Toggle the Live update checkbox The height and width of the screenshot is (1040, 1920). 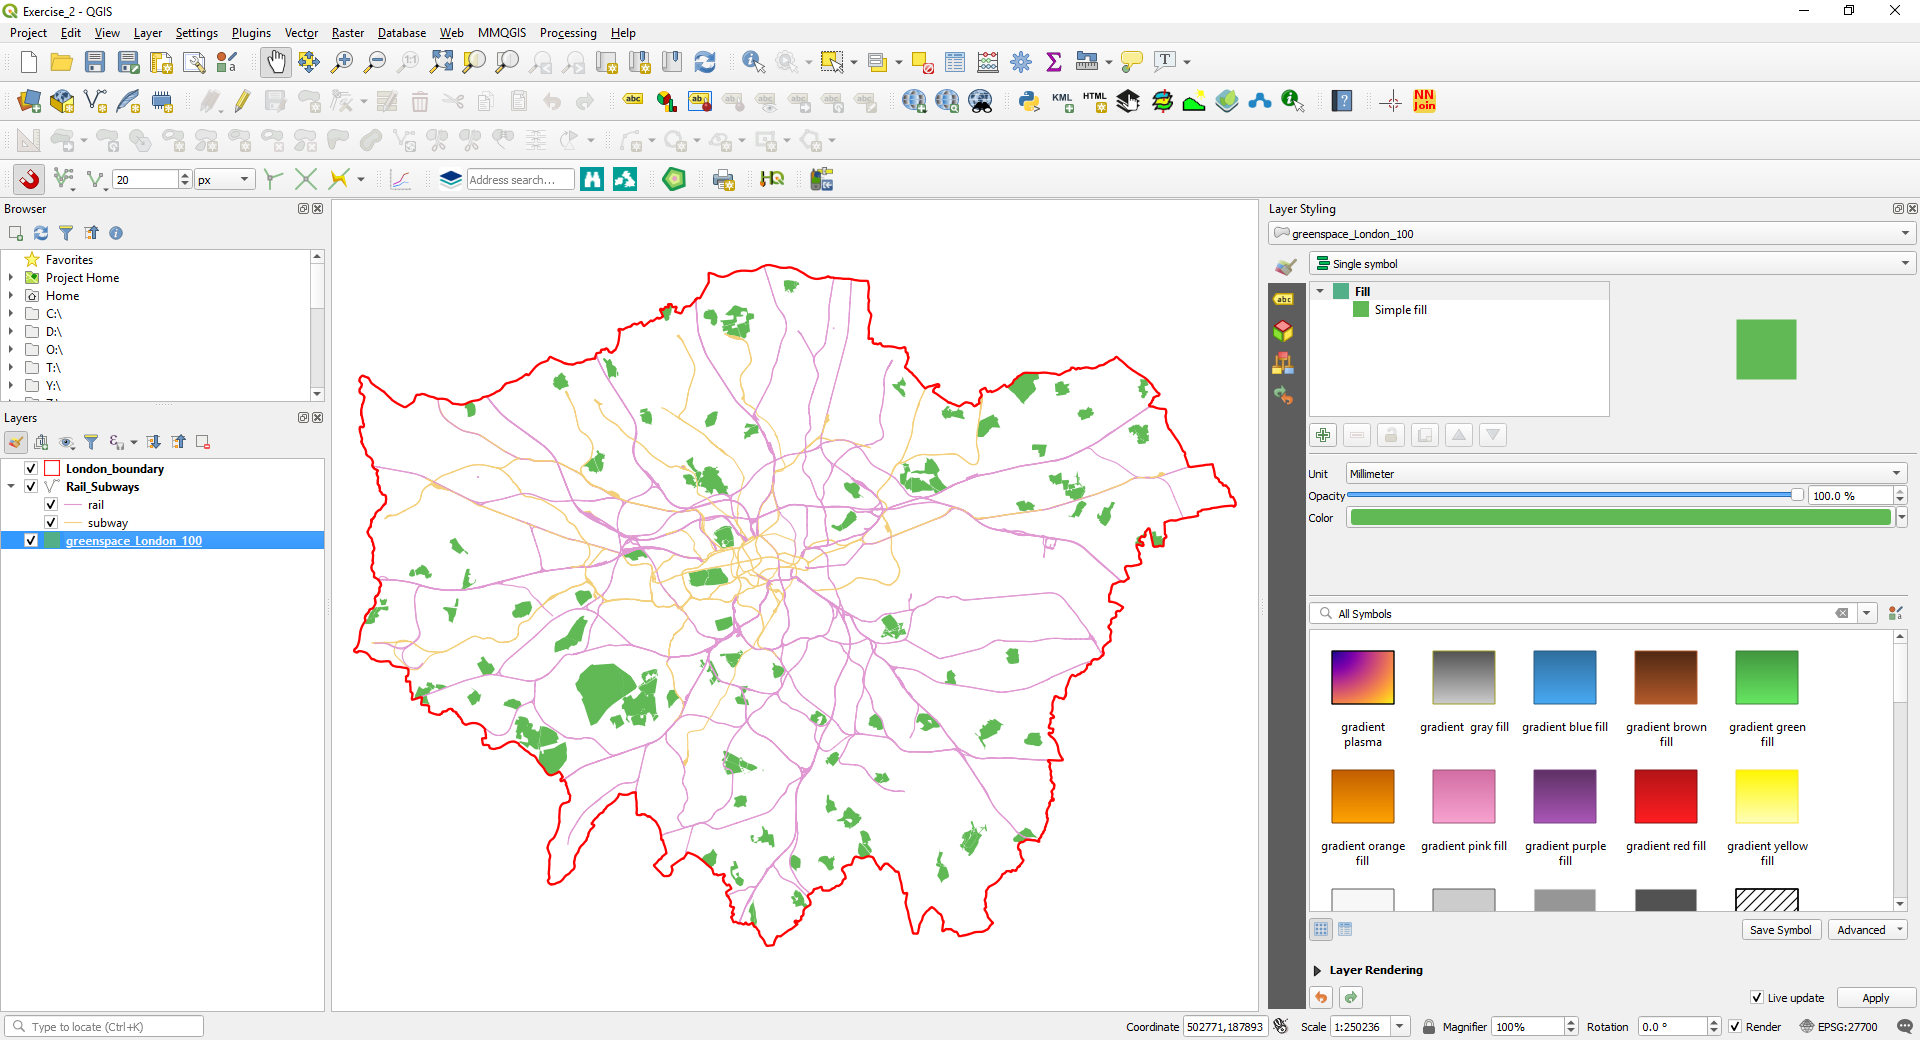[1757, 998]
